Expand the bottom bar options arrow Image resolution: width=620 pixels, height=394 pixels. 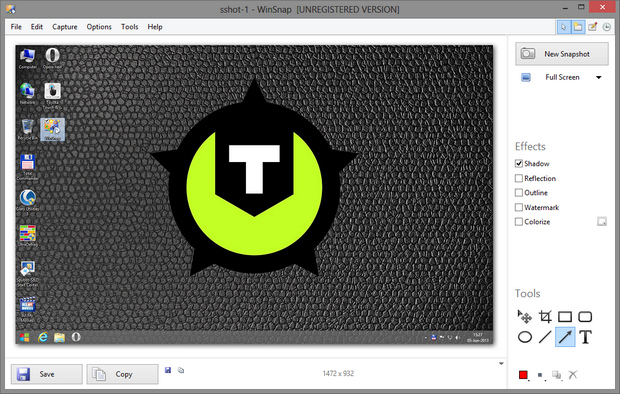pos(501,364)
